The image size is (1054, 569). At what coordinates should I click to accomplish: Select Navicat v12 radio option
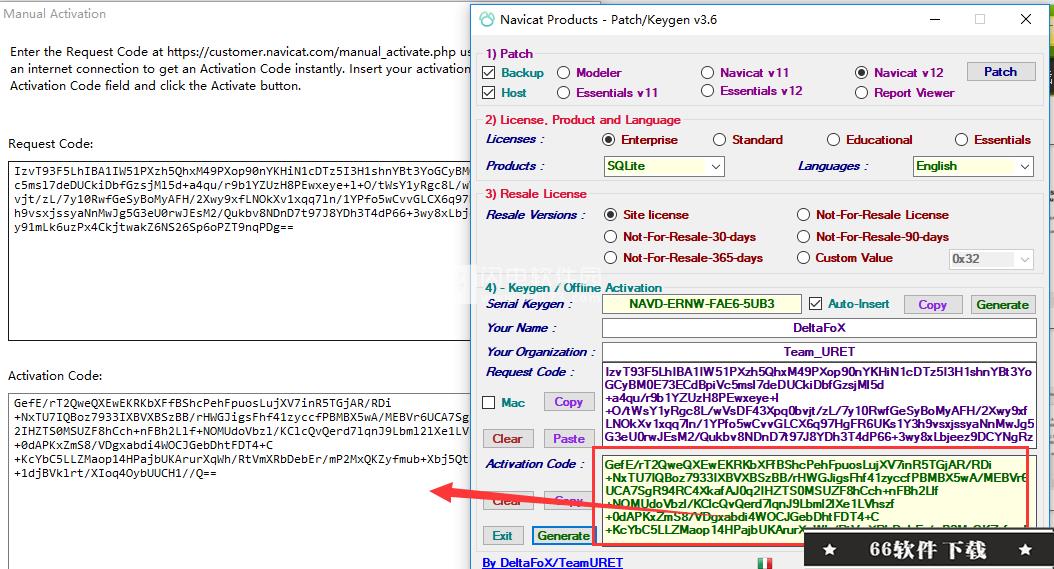click(x=861, y=73)
